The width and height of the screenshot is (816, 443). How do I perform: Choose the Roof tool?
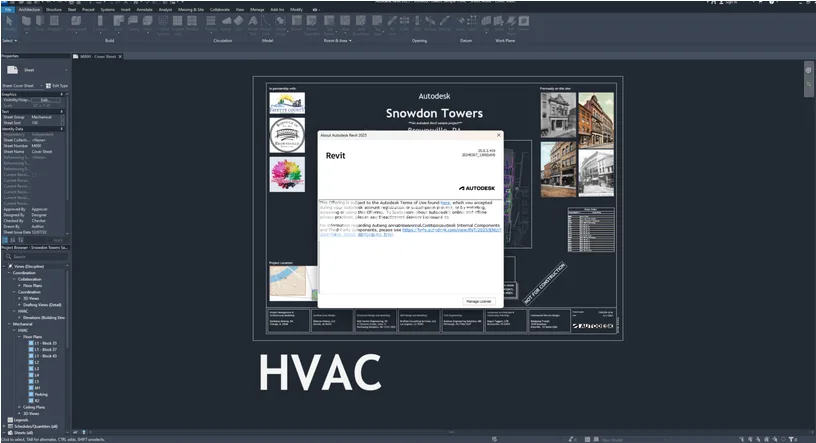coord(119,22)
